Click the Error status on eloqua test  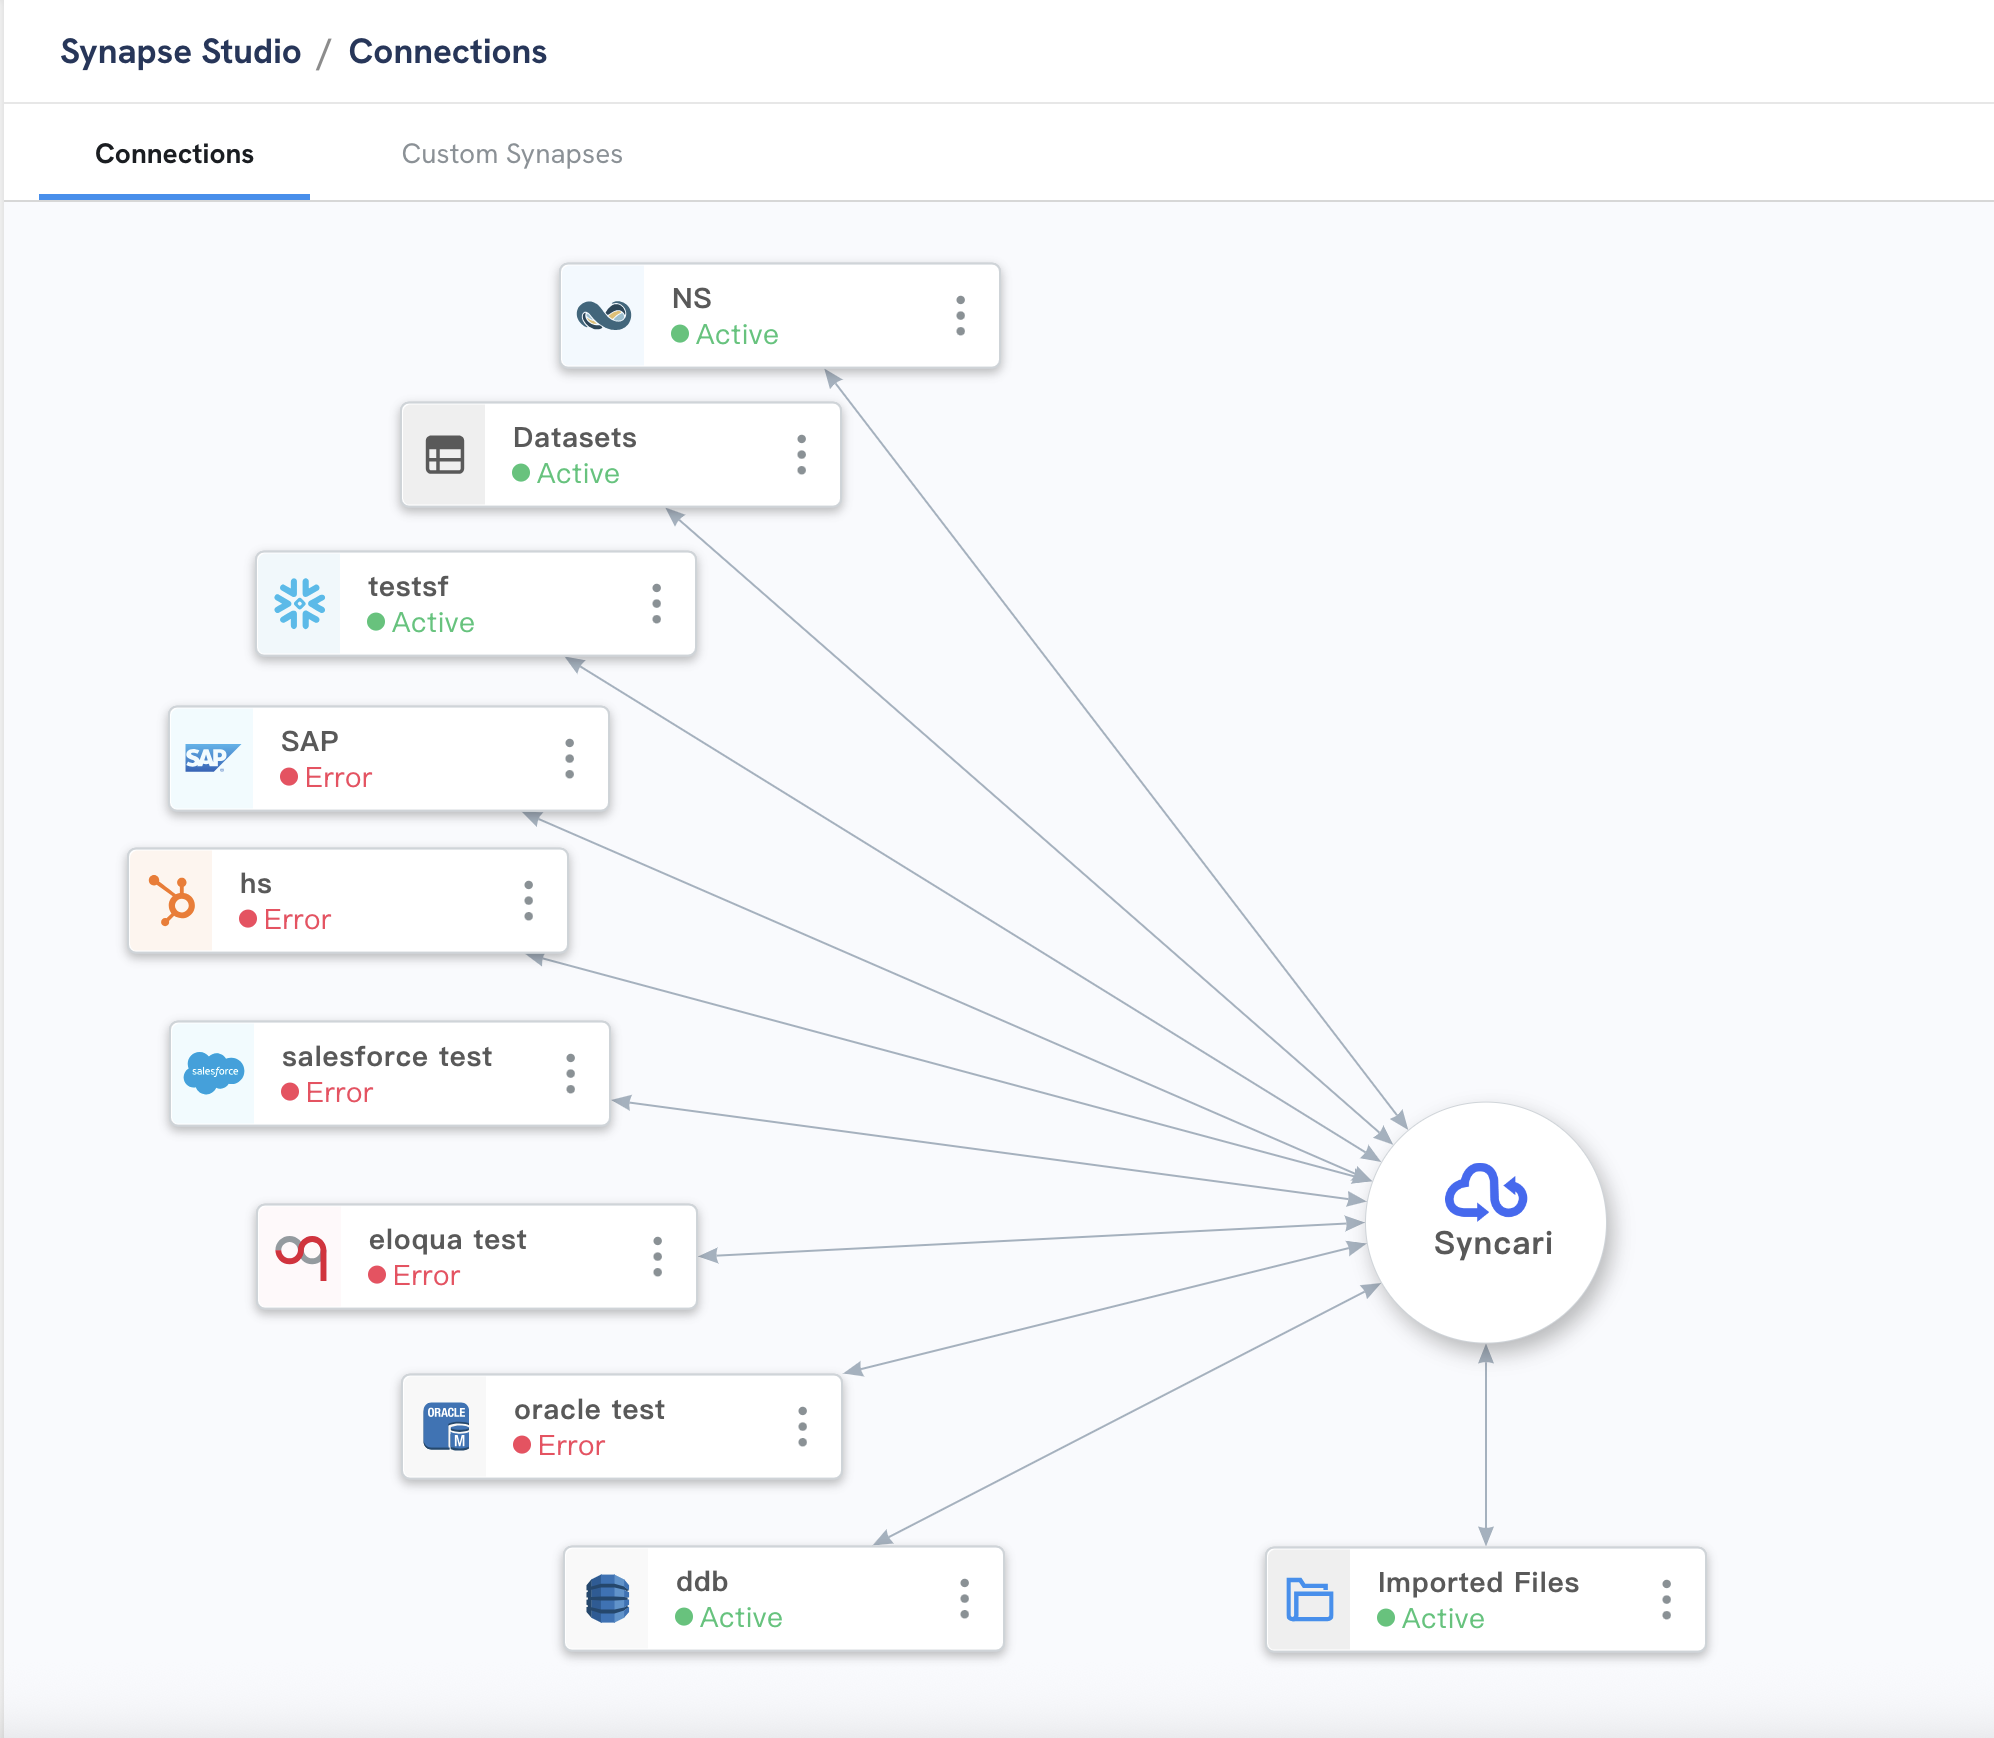(x=414, y=1275)
